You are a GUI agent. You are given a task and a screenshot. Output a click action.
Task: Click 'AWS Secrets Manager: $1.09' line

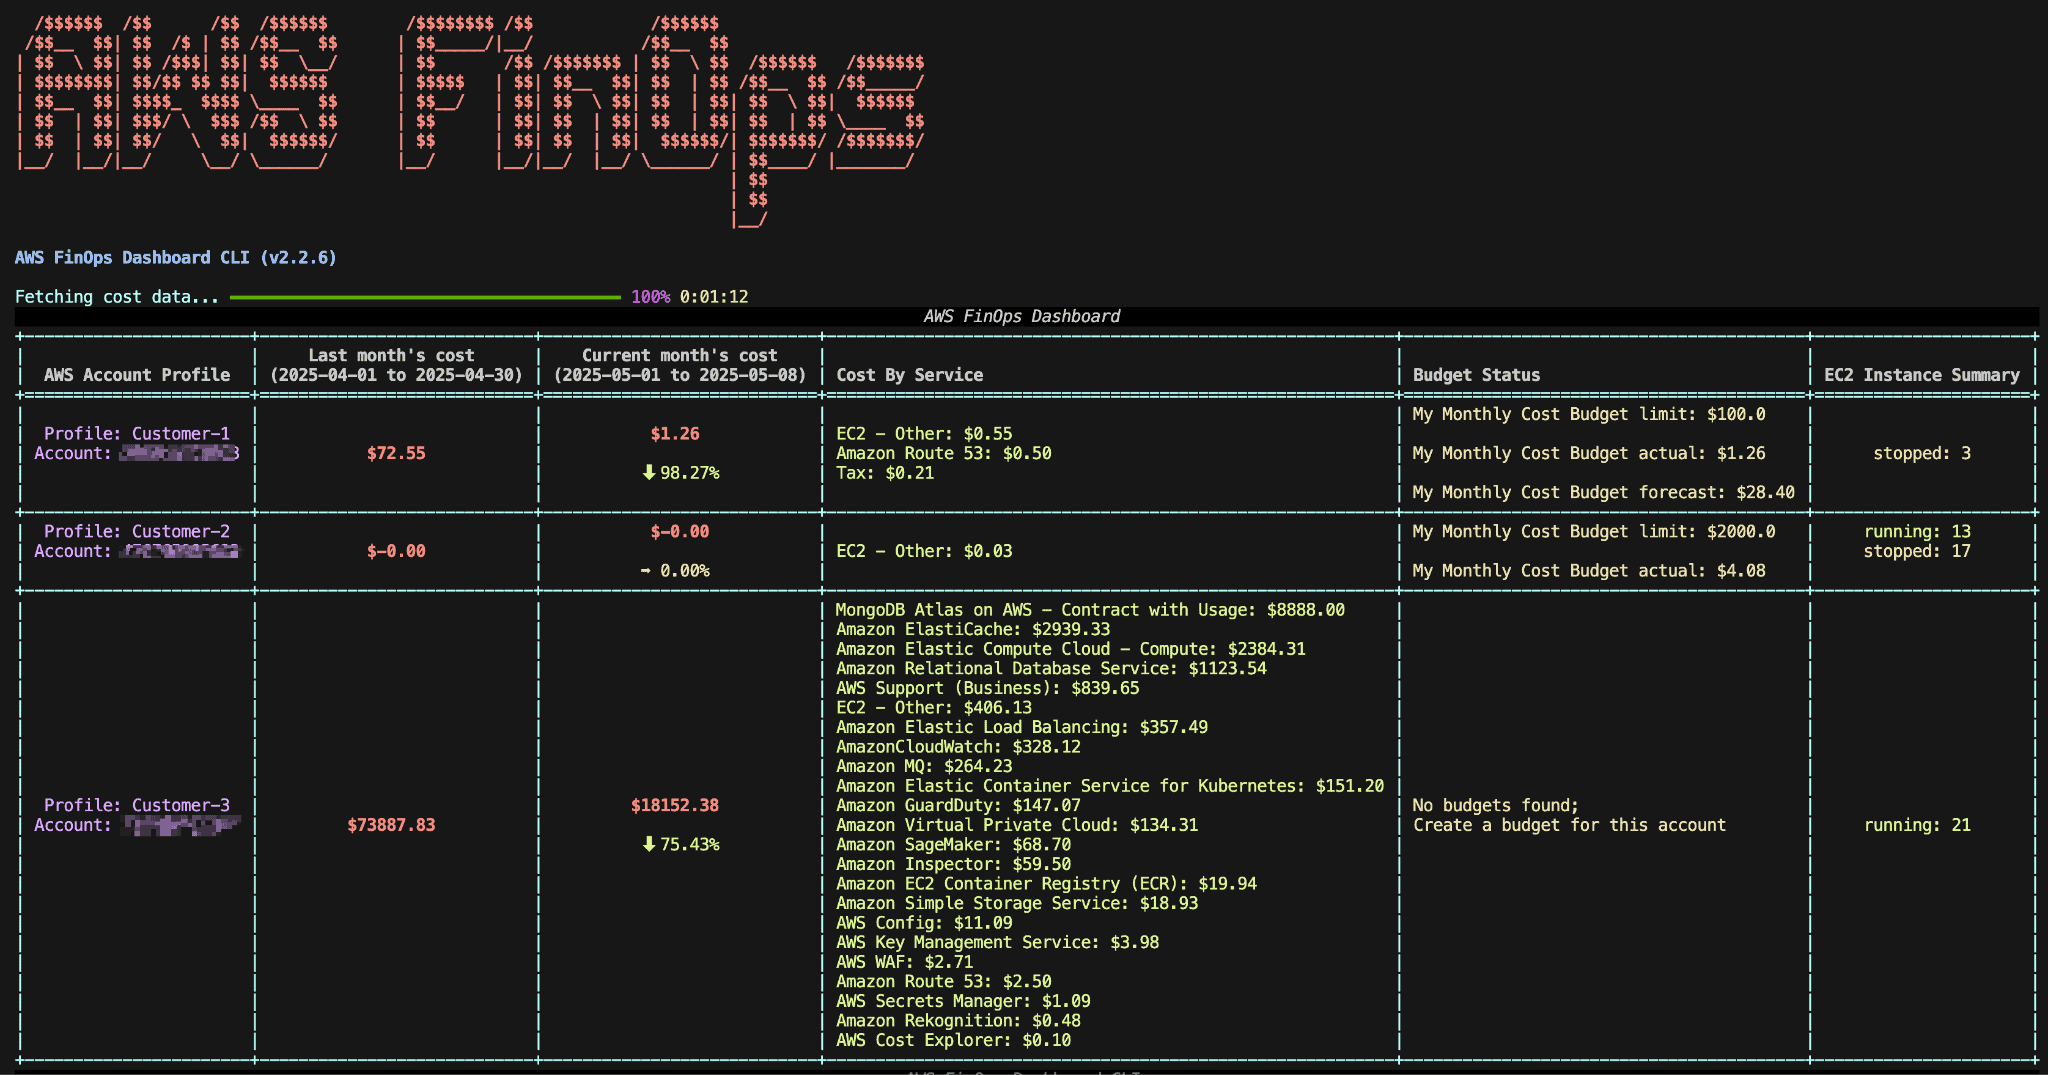coord(963,1001)
